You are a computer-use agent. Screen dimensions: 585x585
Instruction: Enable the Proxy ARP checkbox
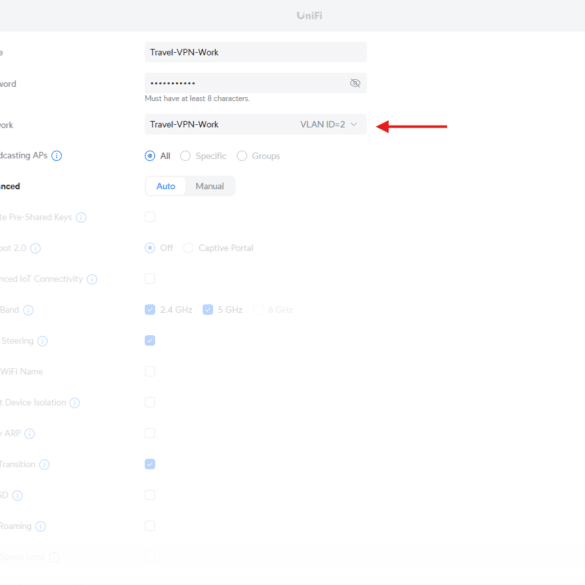tap(150, 433)
